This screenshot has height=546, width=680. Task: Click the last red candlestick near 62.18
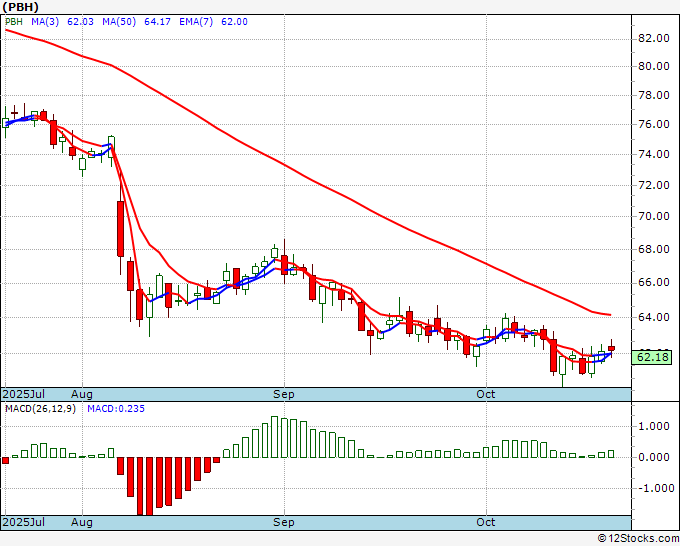tap(611, 348)
